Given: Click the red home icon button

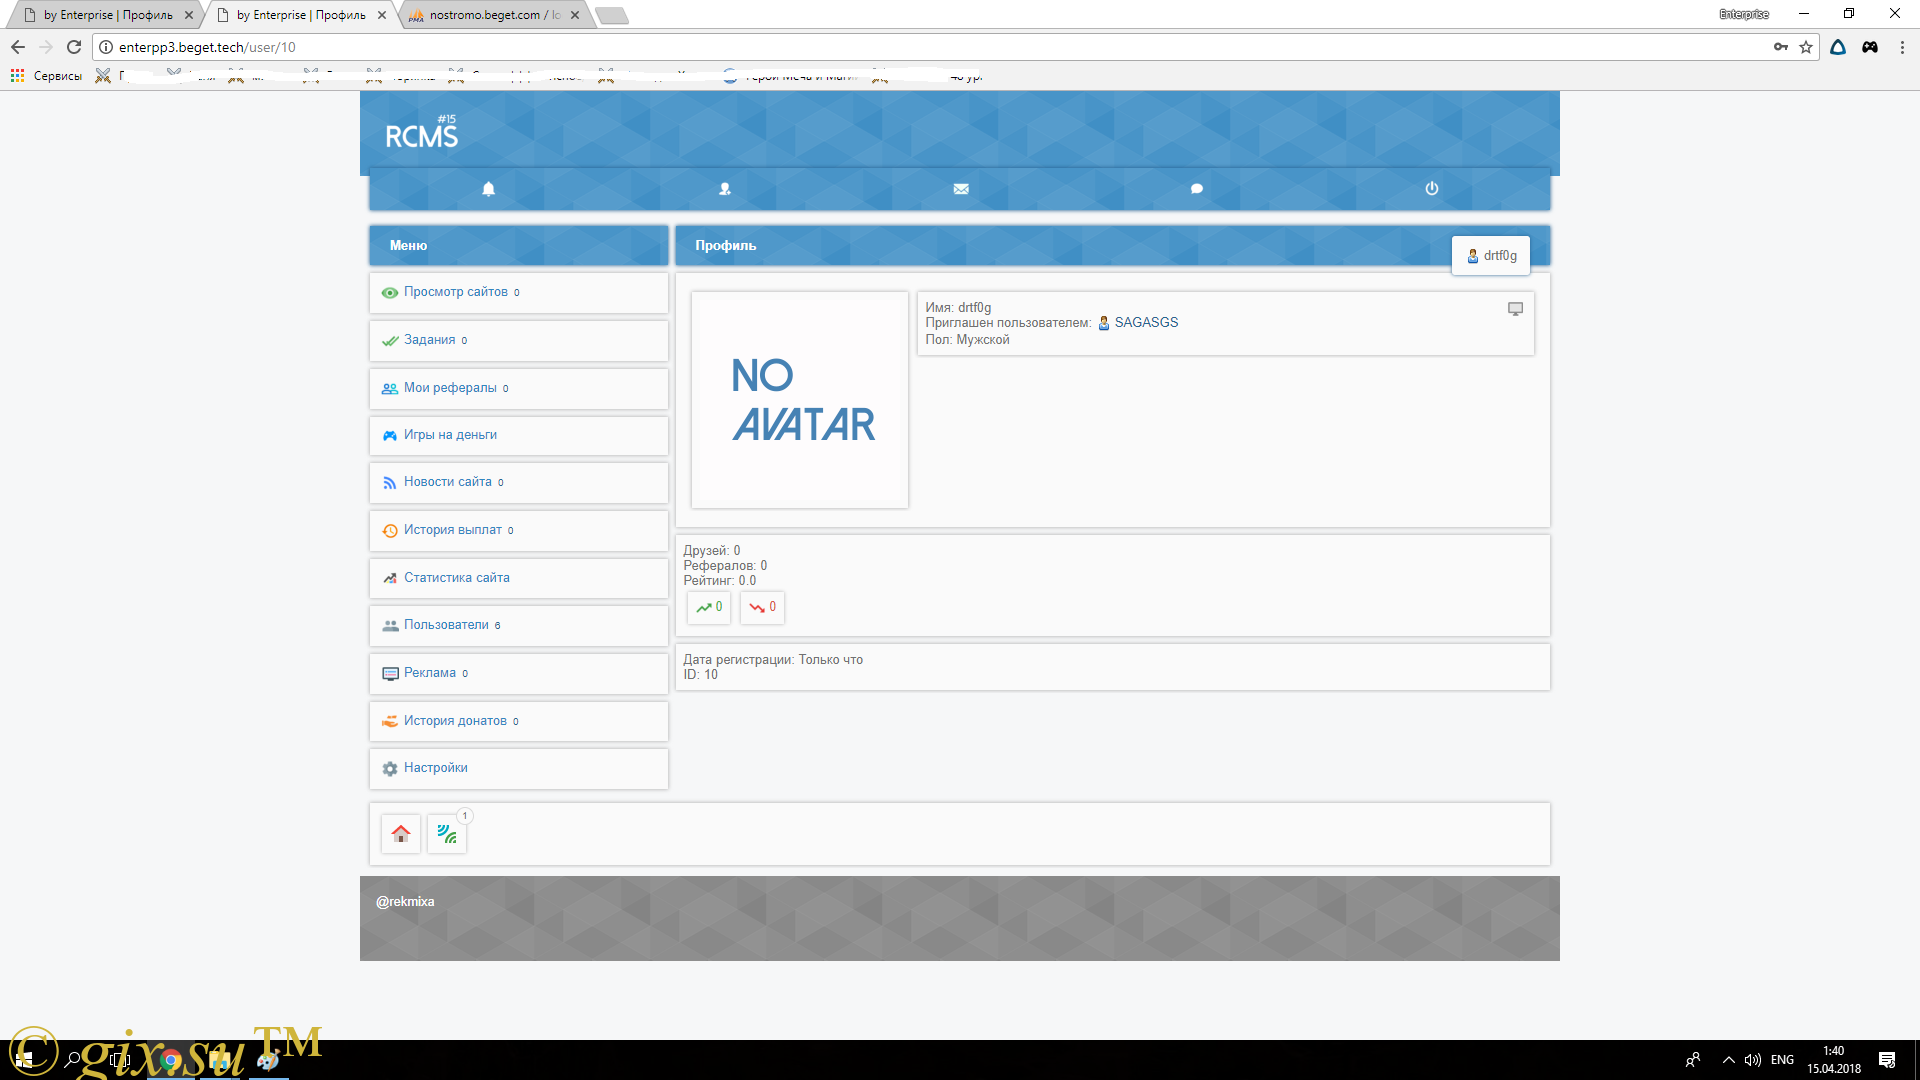Looking at the screenshot, I should 401,833.
